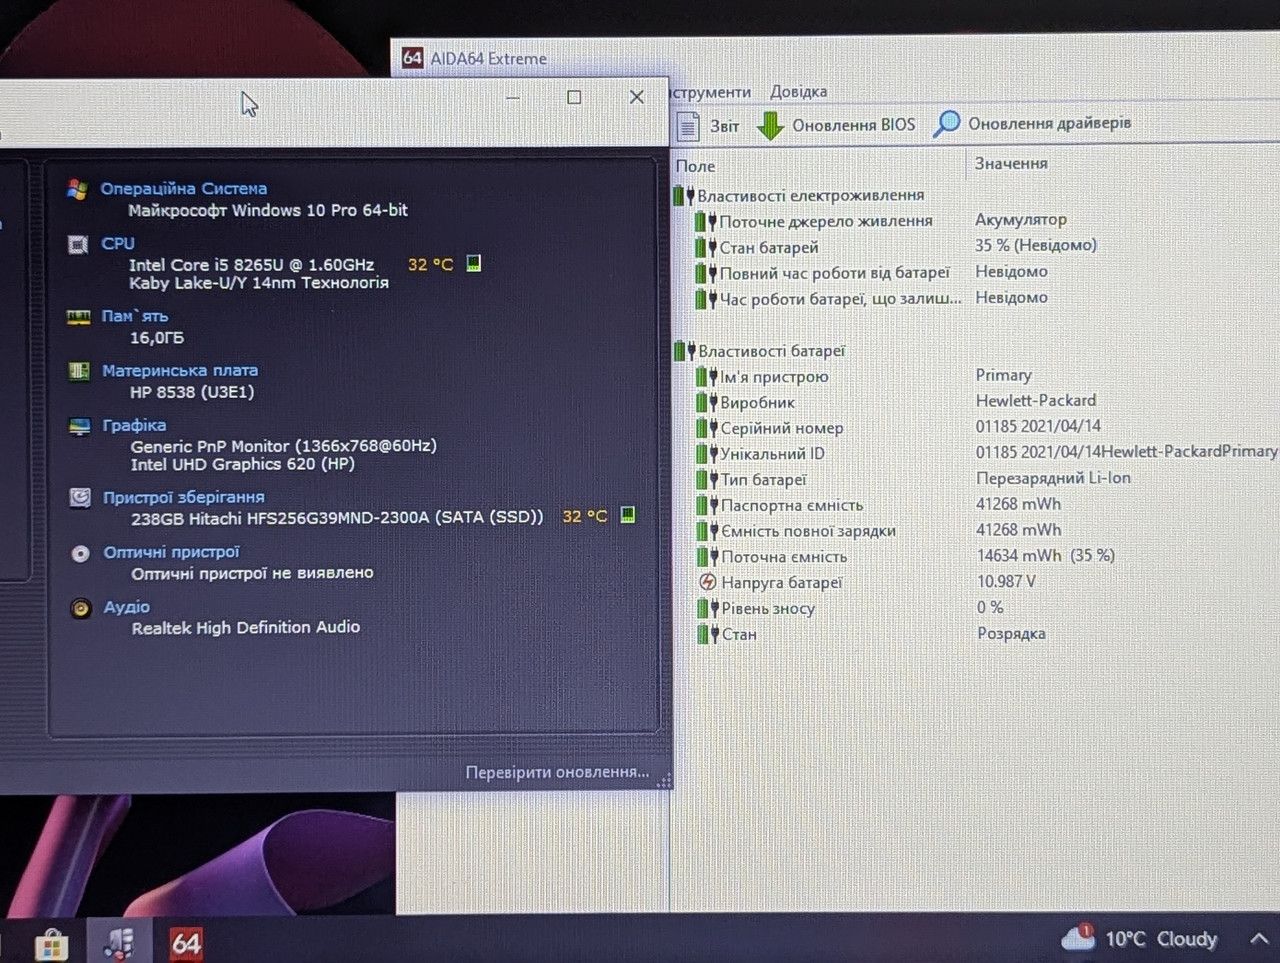Screen dimensions: 1280x963
Task: Click the green Оновлення BIOS arrow icon
Action: [x=770, y=126]
